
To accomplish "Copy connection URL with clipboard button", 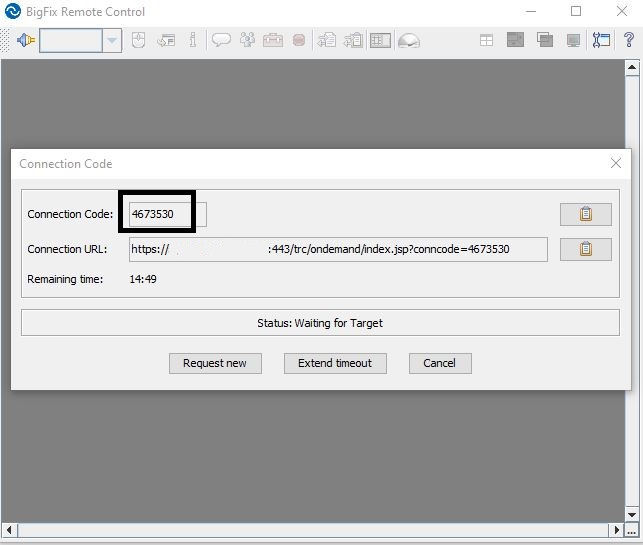I will (586, 249).
